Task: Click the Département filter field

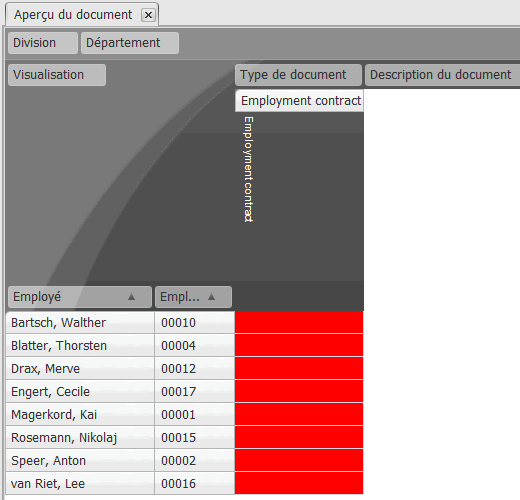Action: point(130,43)
